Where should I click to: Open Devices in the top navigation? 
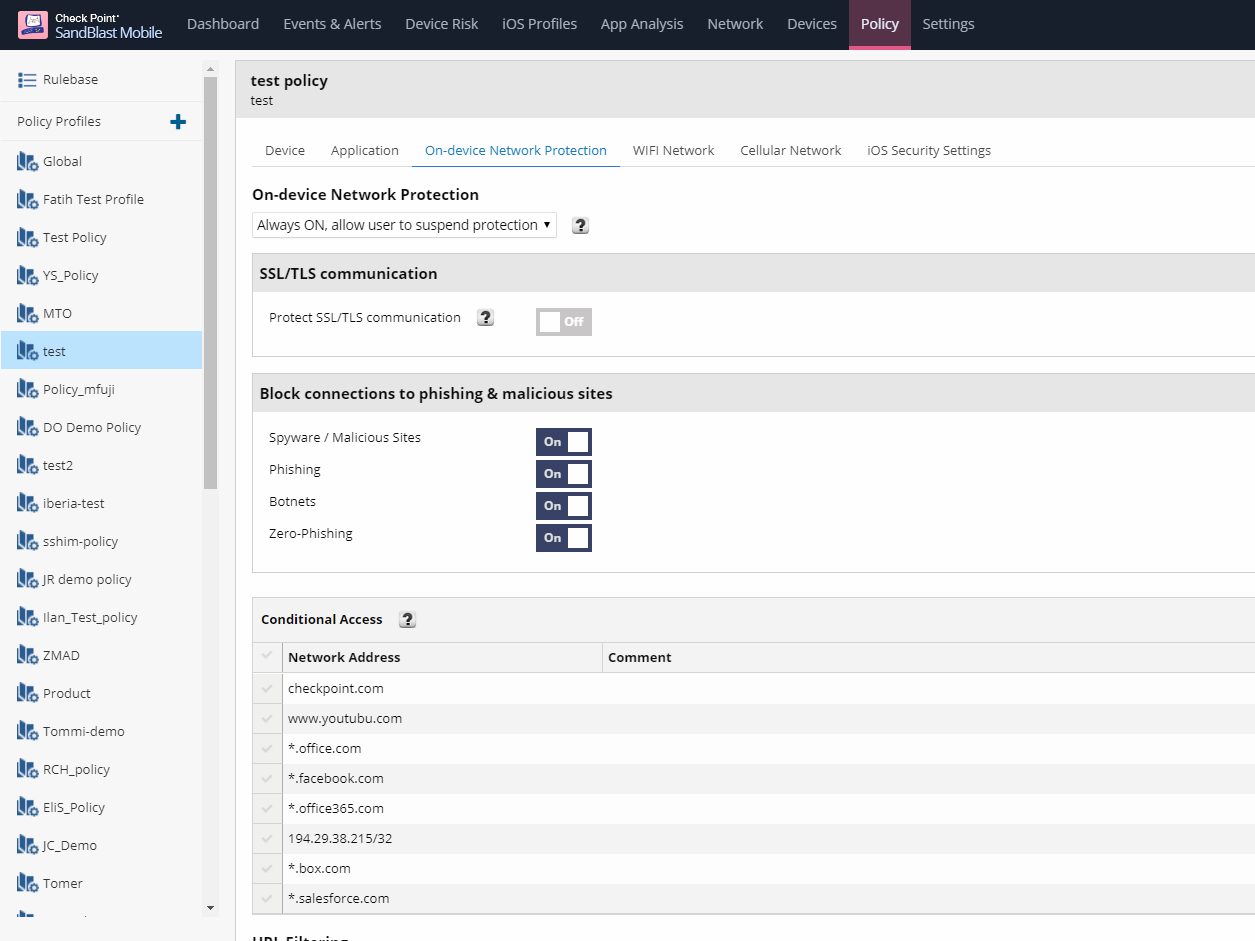[x=811, y=24]
